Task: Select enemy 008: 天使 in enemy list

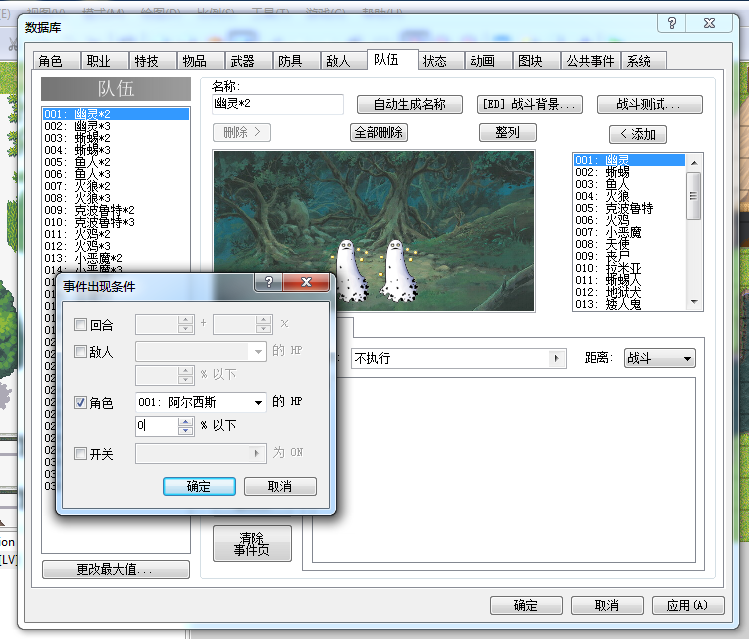Action: coord(629,244)
